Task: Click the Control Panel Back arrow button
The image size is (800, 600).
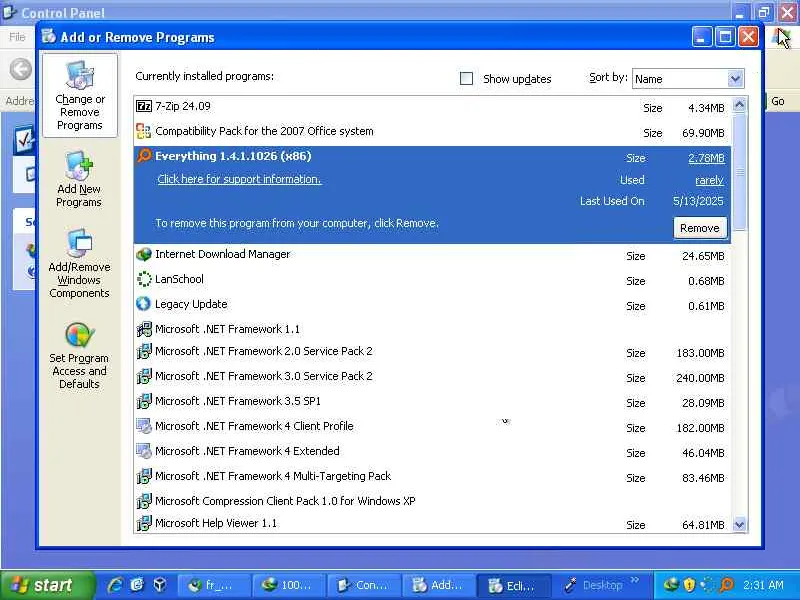Action: point(21,69)
